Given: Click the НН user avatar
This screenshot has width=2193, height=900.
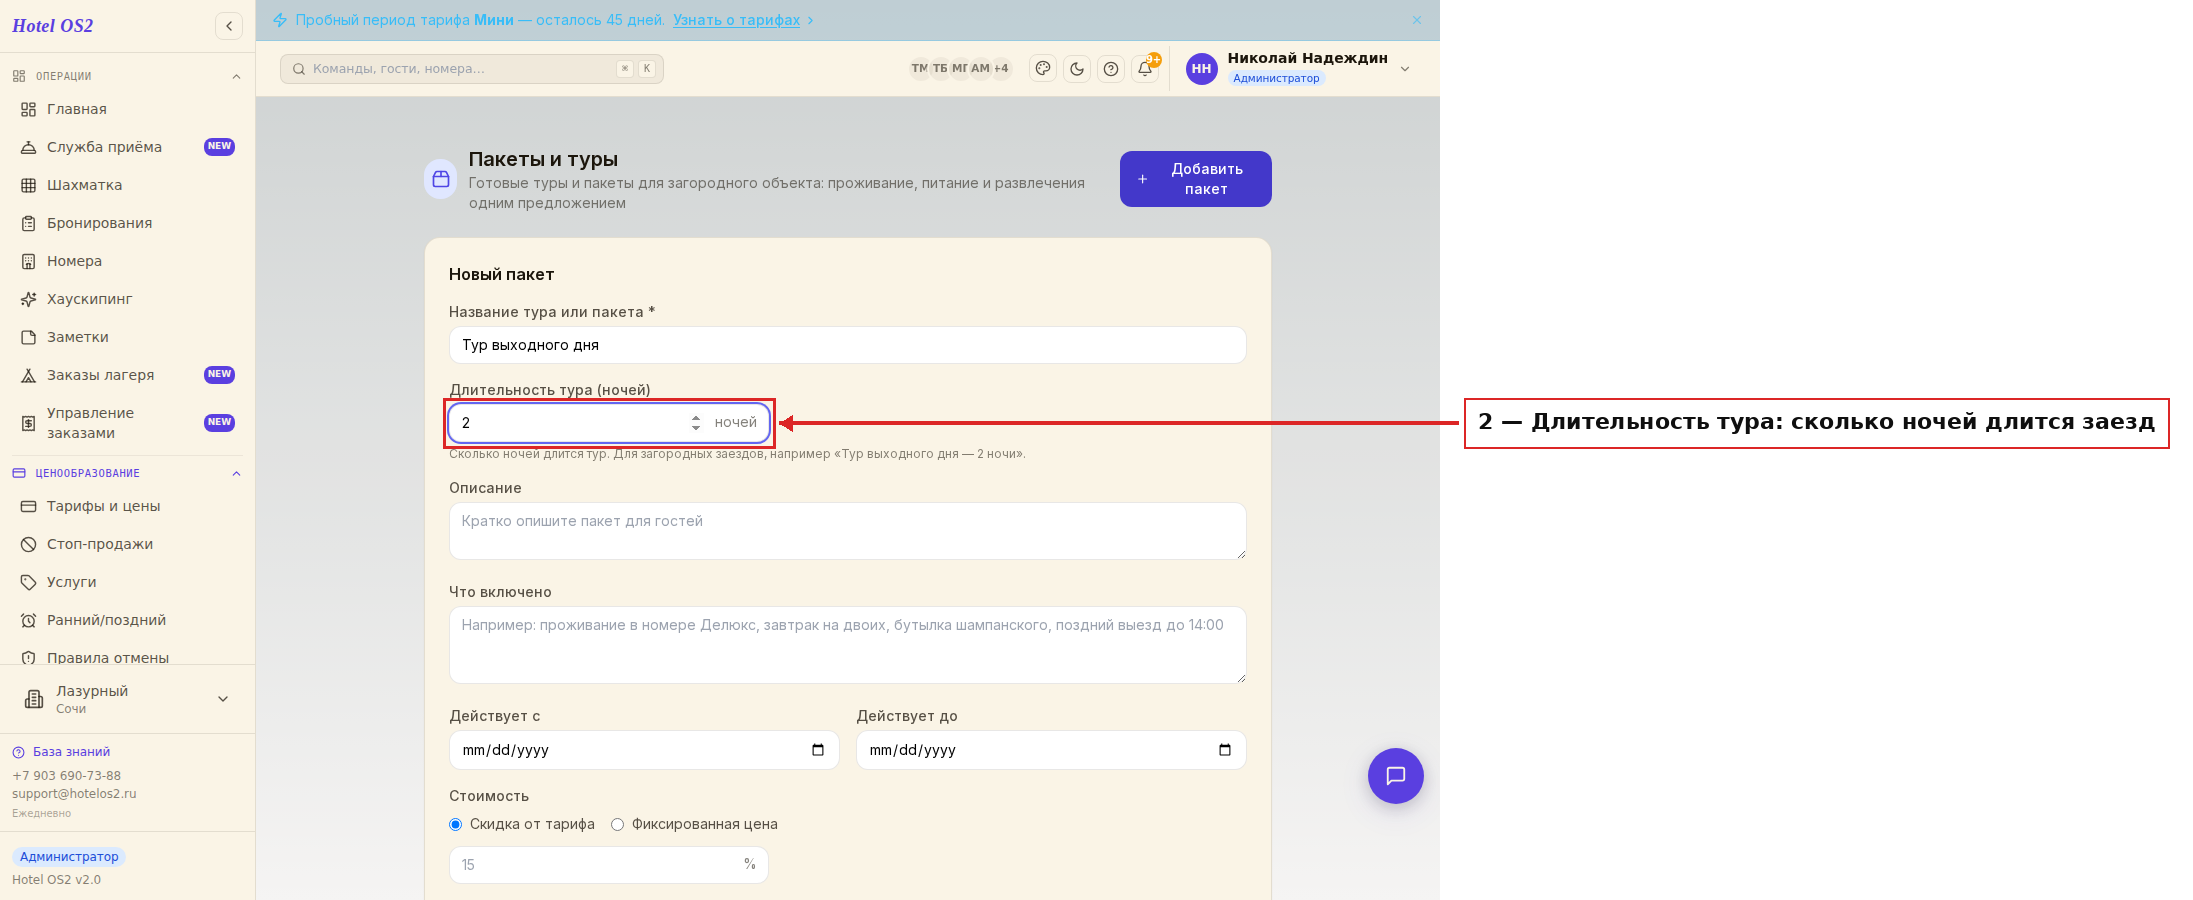Looking at the screenshot, I should coord(1201,69).
